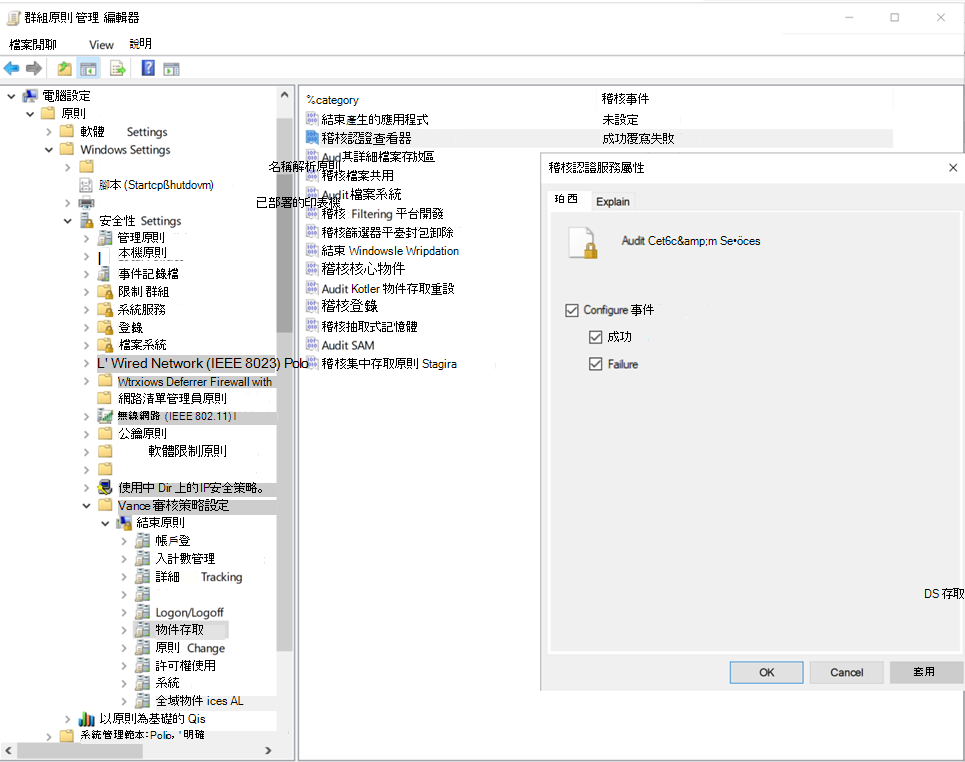
Task: Click the back navigation arrow in the toolbar
Action: pyautogui.click(x=11, y=68)
